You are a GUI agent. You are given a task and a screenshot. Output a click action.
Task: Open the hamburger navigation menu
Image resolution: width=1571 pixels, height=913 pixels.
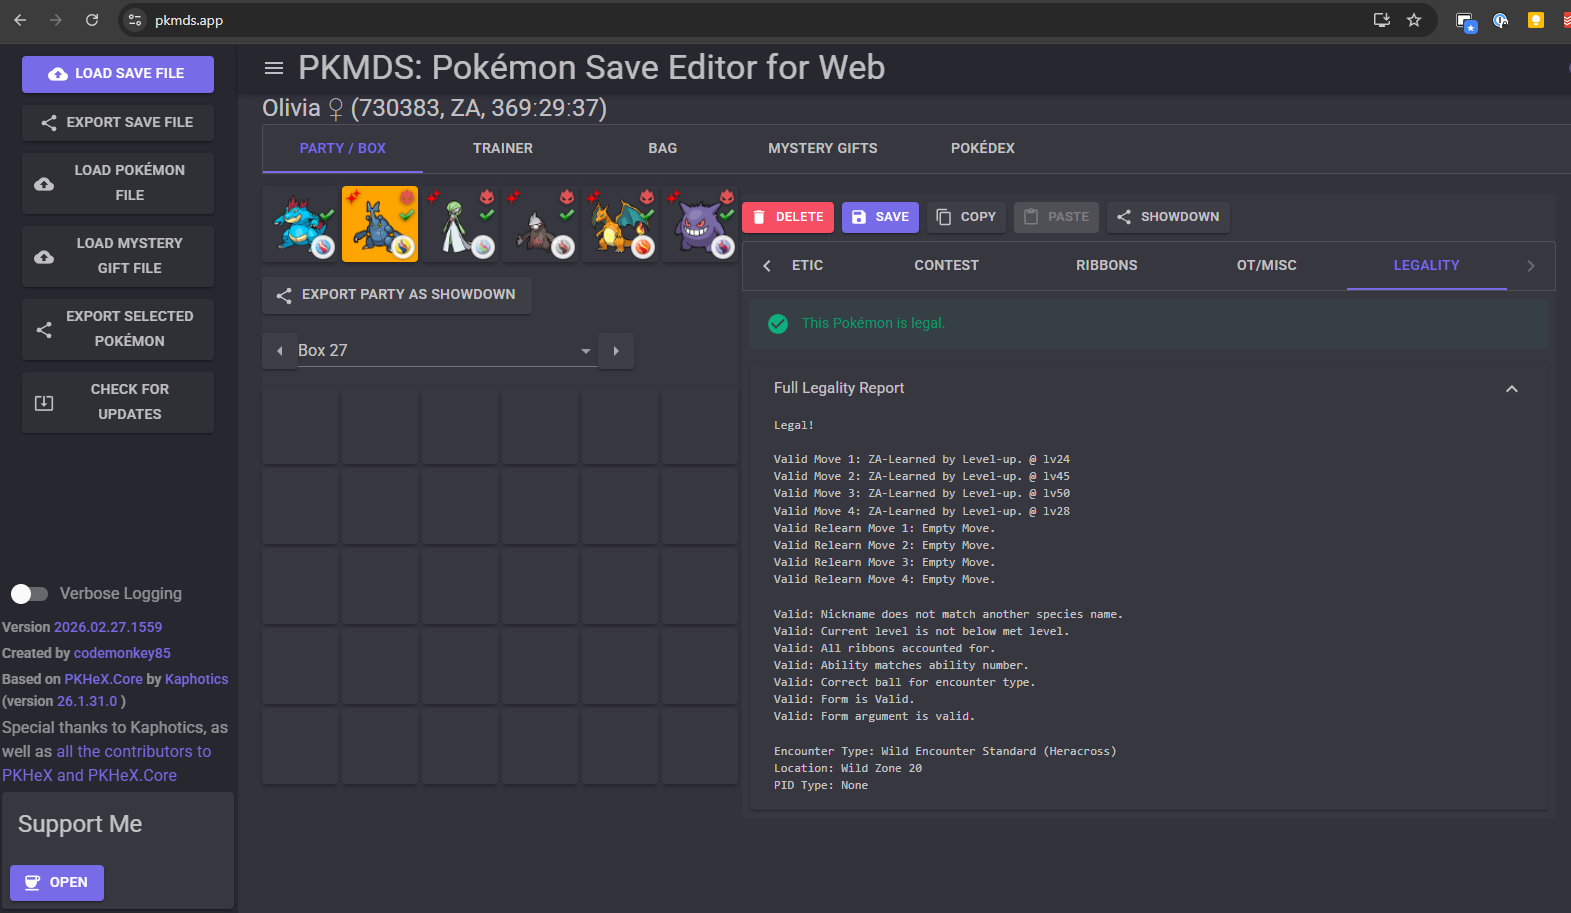(273, 68)
